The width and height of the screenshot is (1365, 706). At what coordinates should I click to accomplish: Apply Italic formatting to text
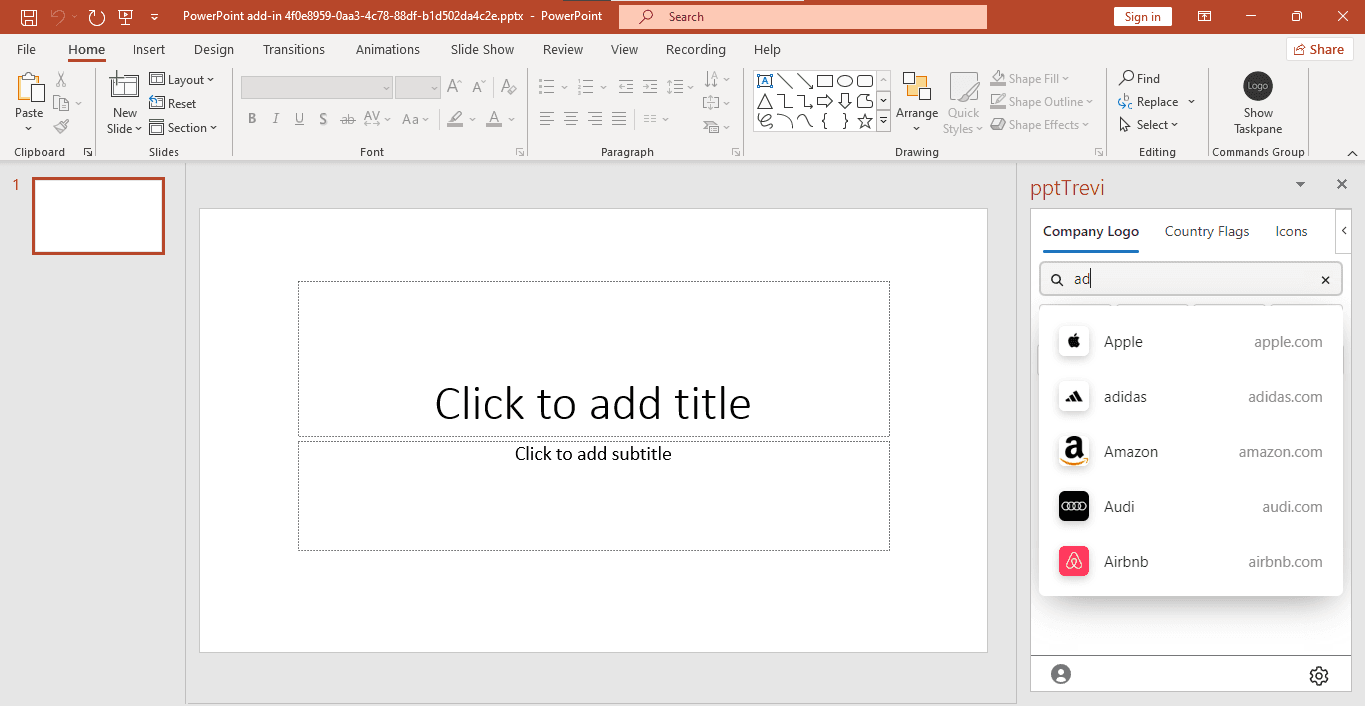point(275,119)
